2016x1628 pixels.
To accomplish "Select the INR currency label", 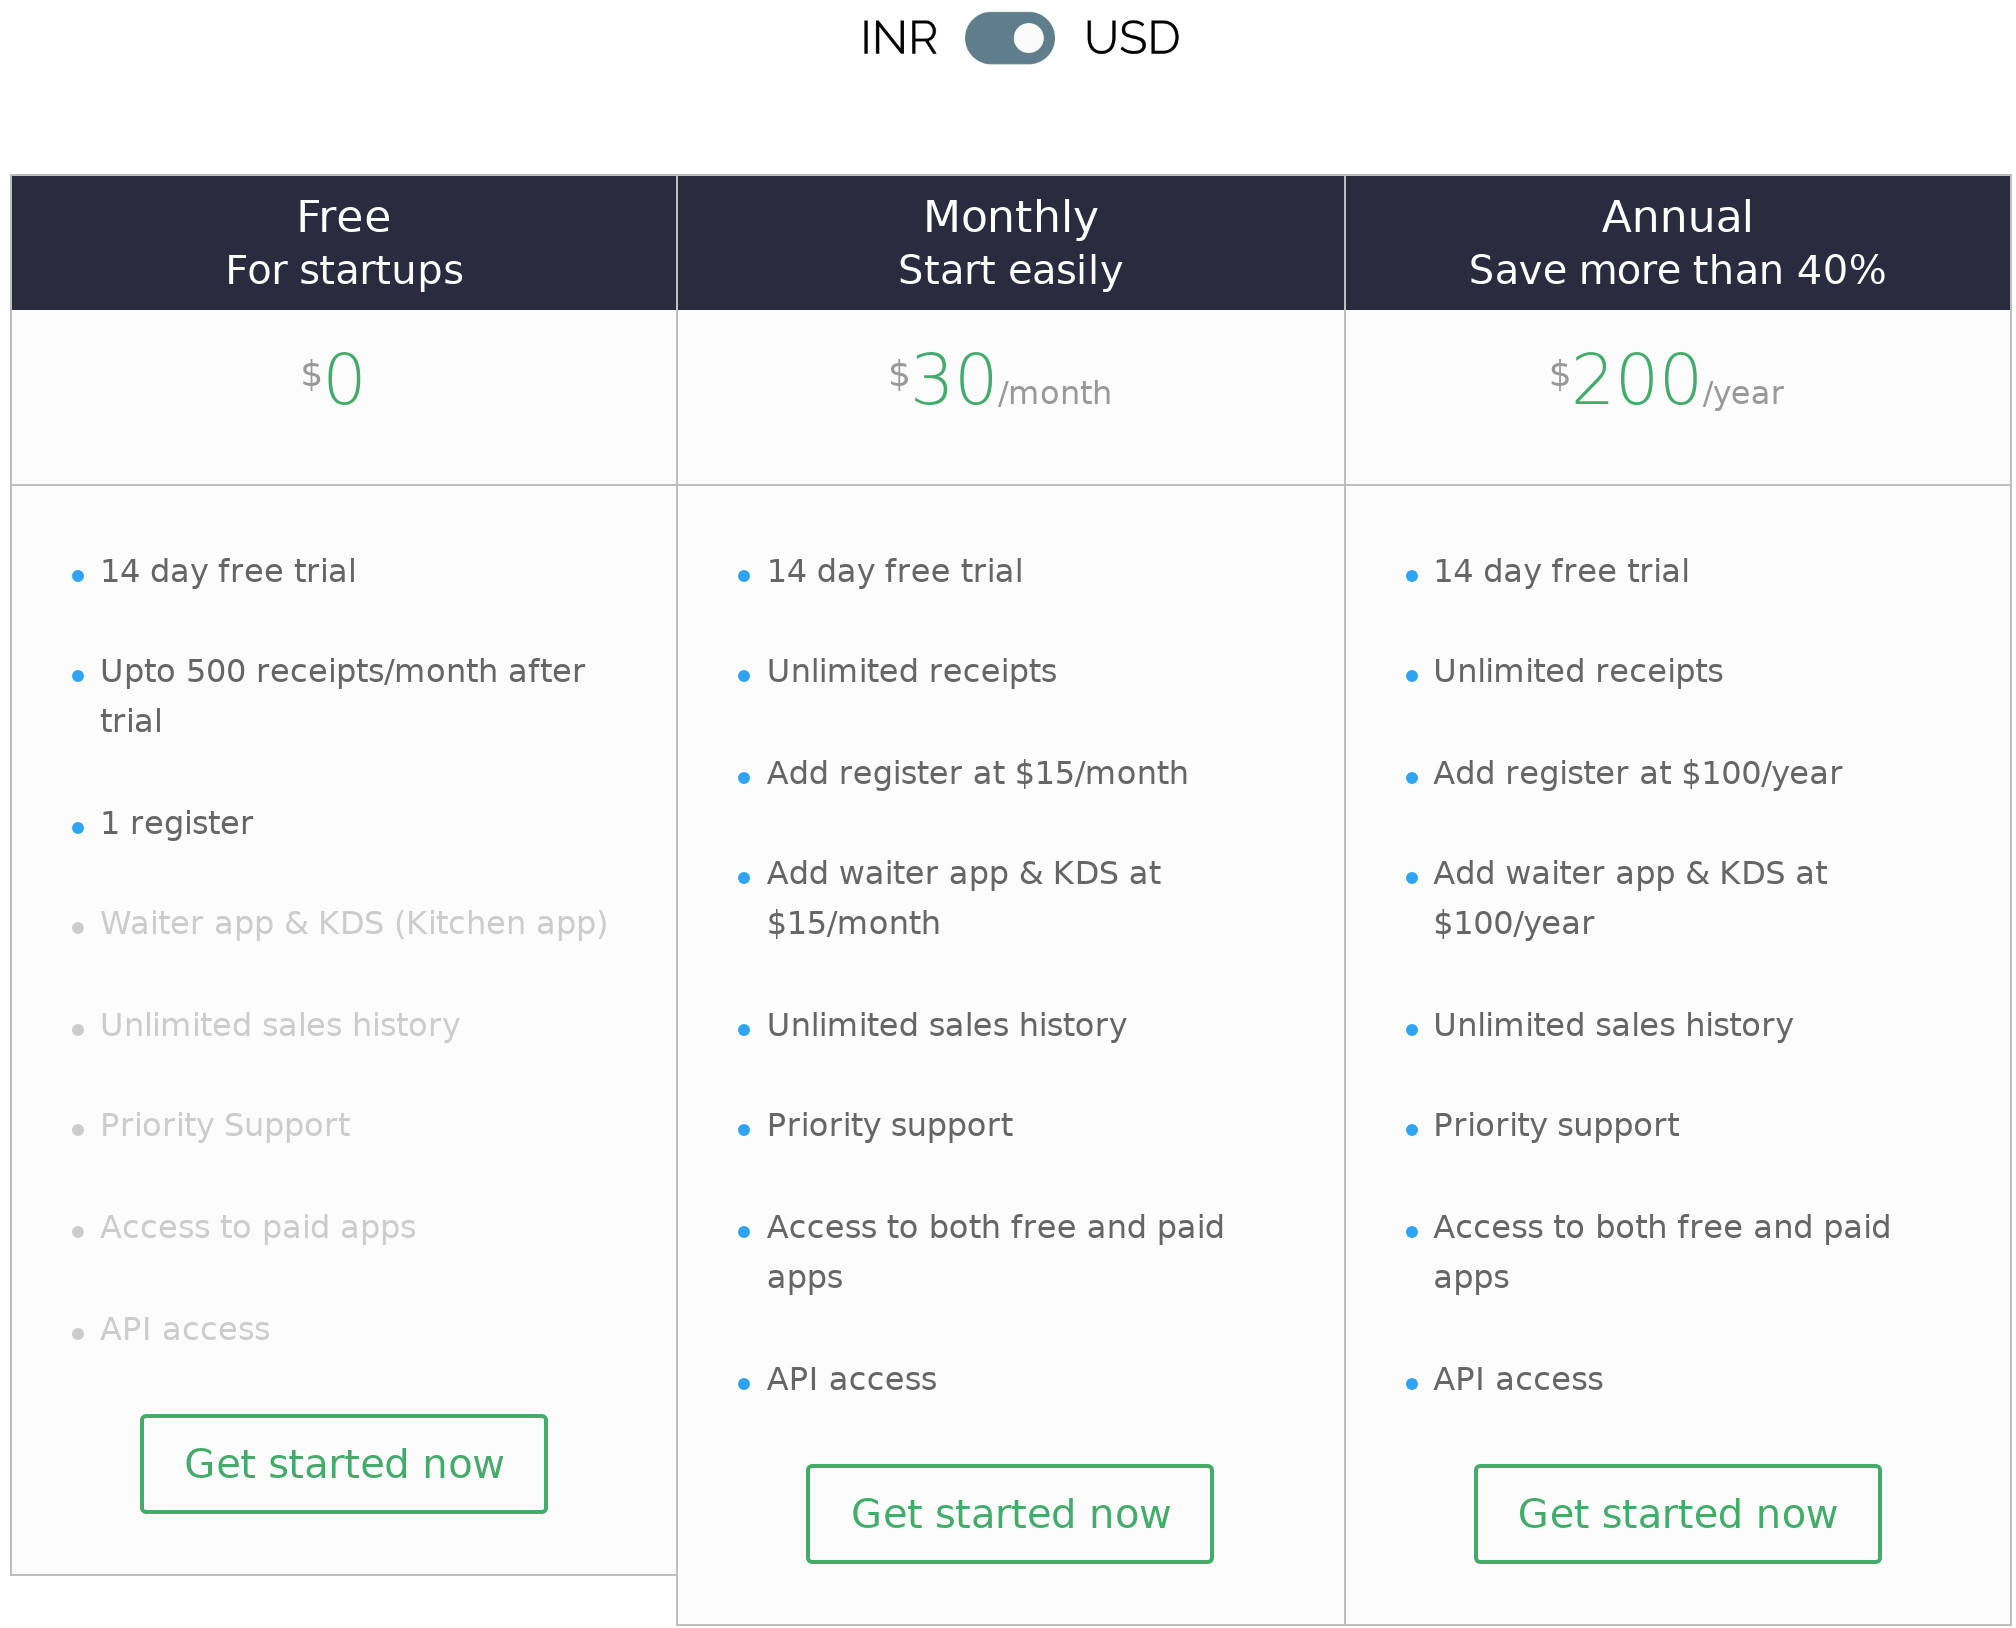I will click(x=898, y=39).
